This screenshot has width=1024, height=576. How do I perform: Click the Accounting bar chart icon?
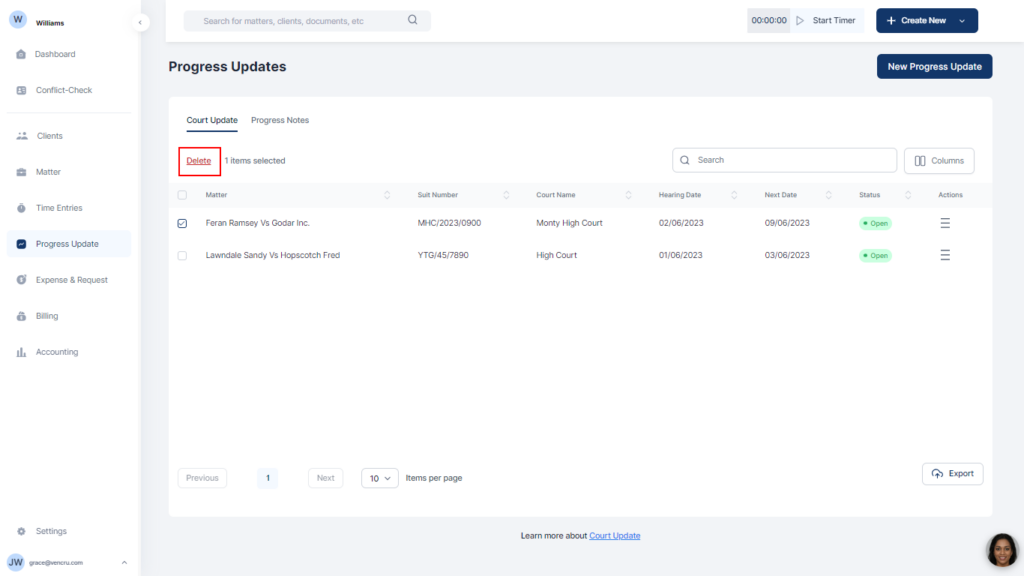[x=21, y=352]
